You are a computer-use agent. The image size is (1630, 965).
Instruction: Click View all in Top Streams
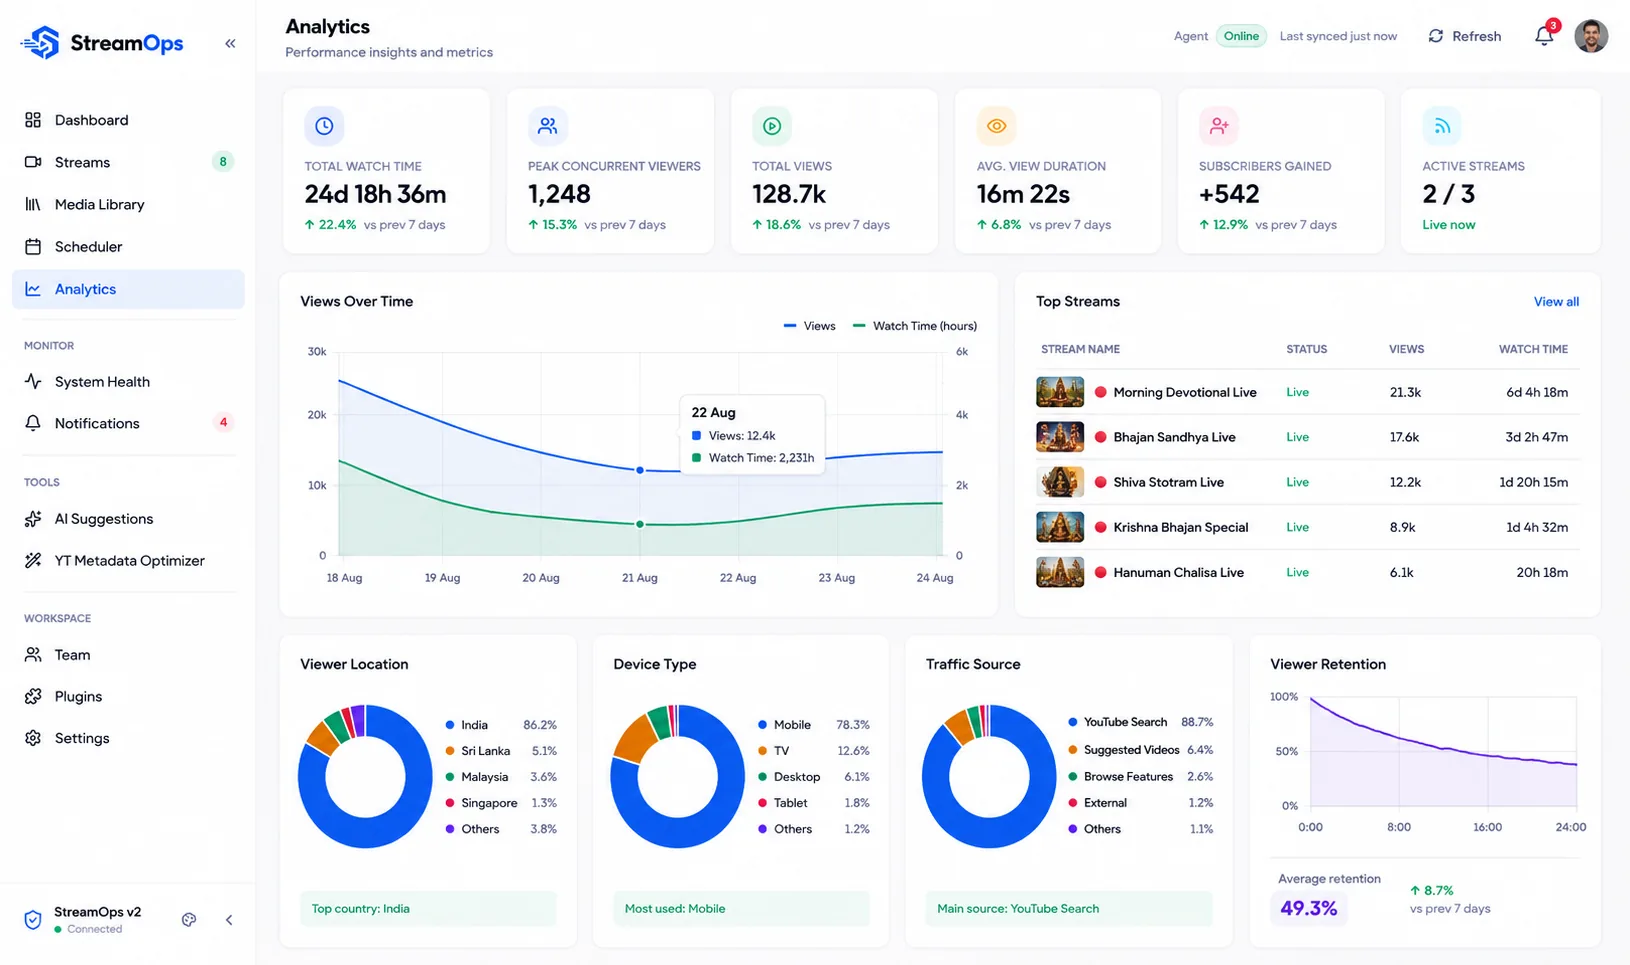[x=1556, y=301]
